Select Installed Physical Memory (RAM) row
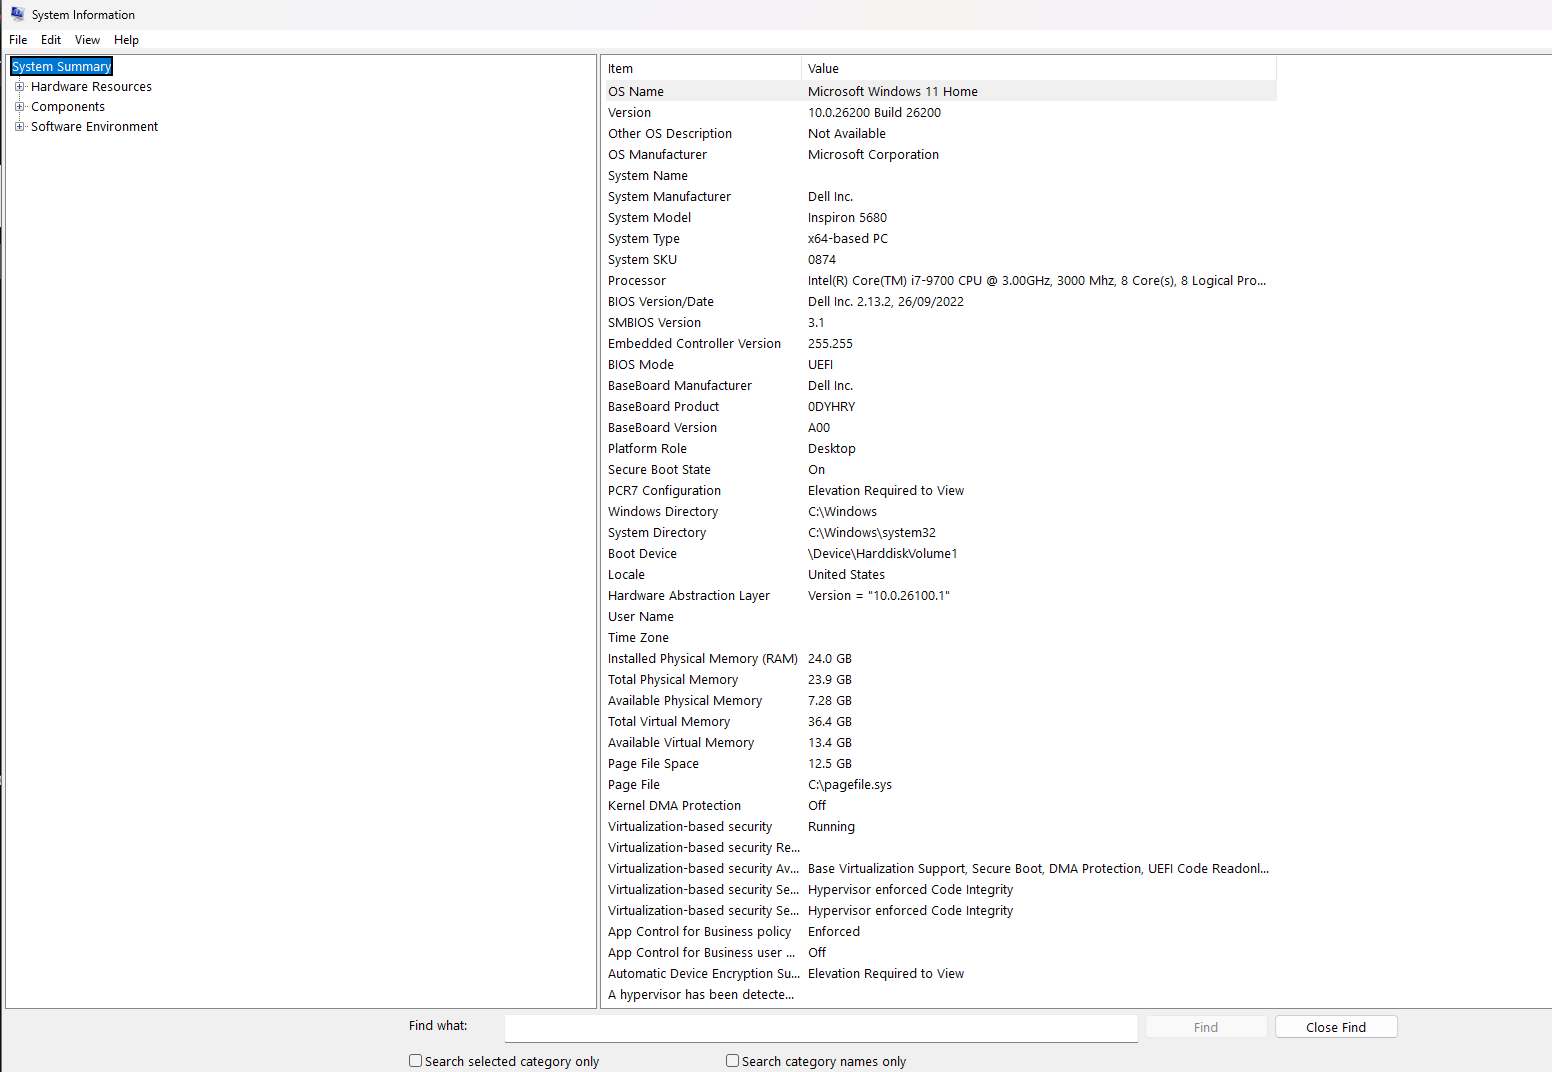The height and width of the screenshot is (1072, 1552). point(939,658)
